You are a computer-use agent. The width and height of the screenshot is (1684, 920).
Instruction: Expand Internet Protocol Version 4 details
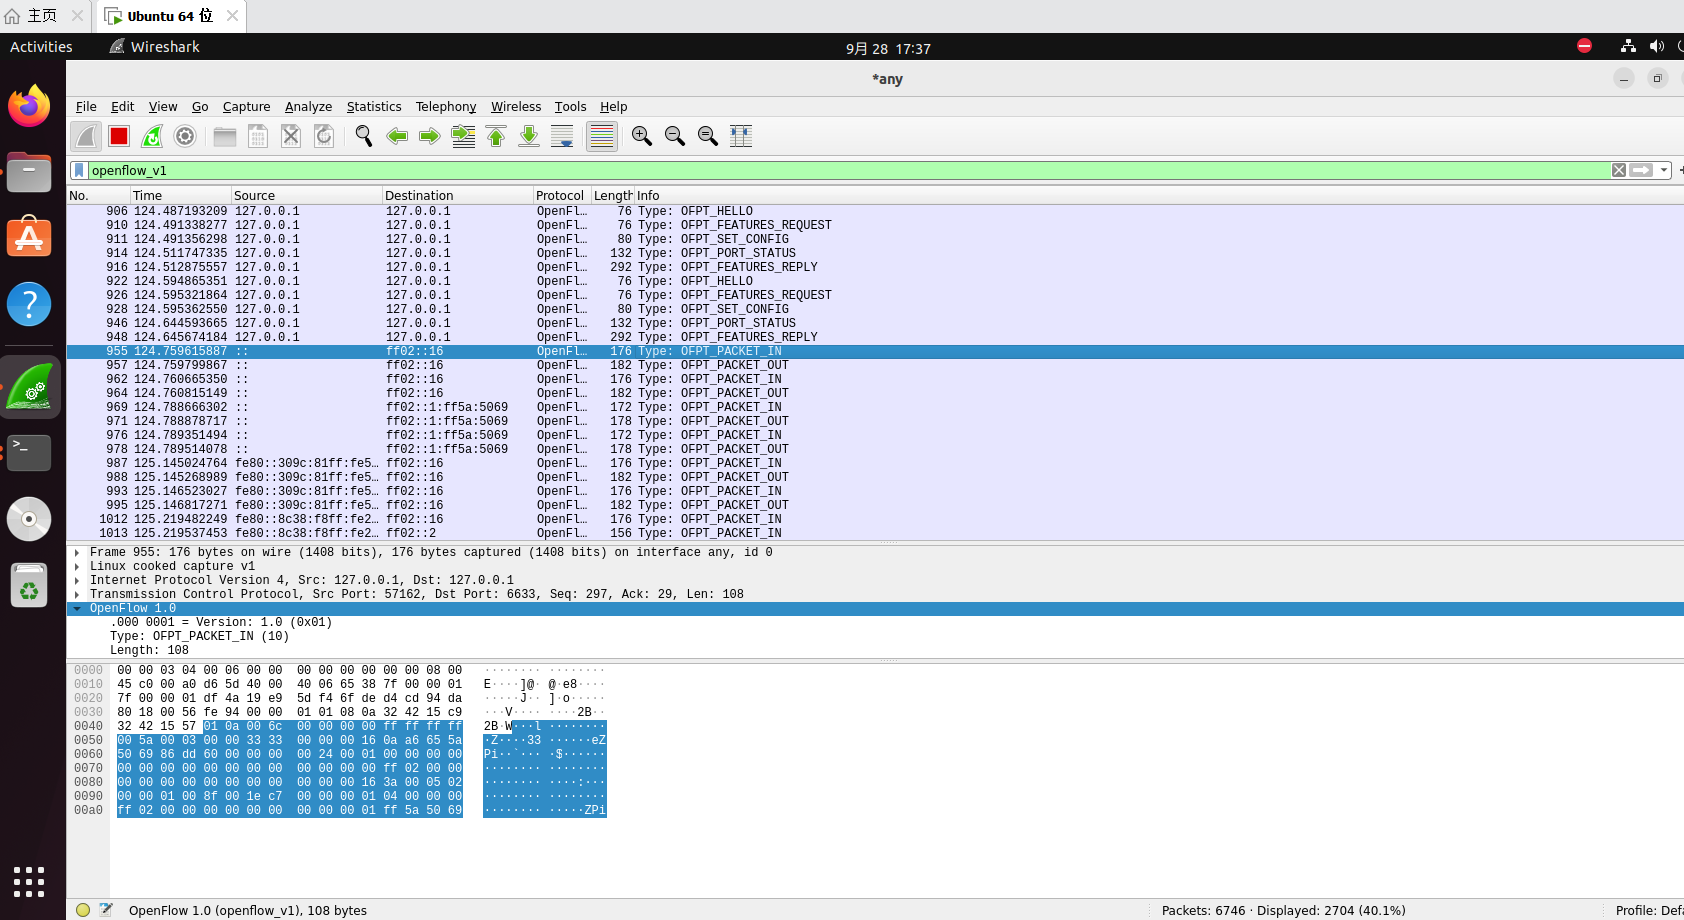point(77,580)
